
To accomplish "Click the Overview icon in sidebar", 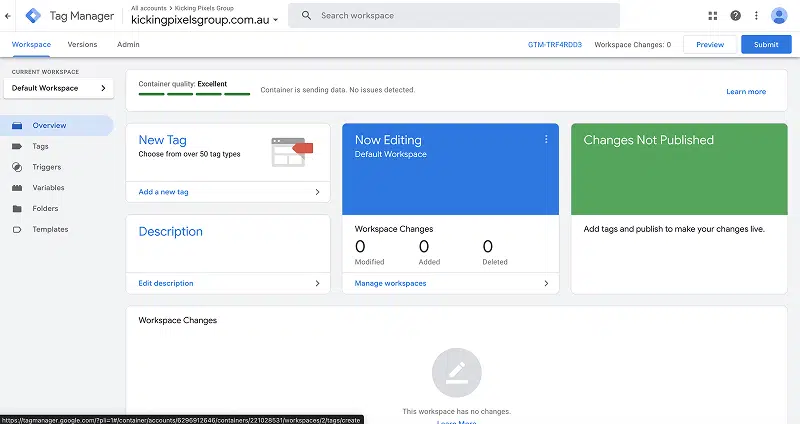I will click(17, 126).
